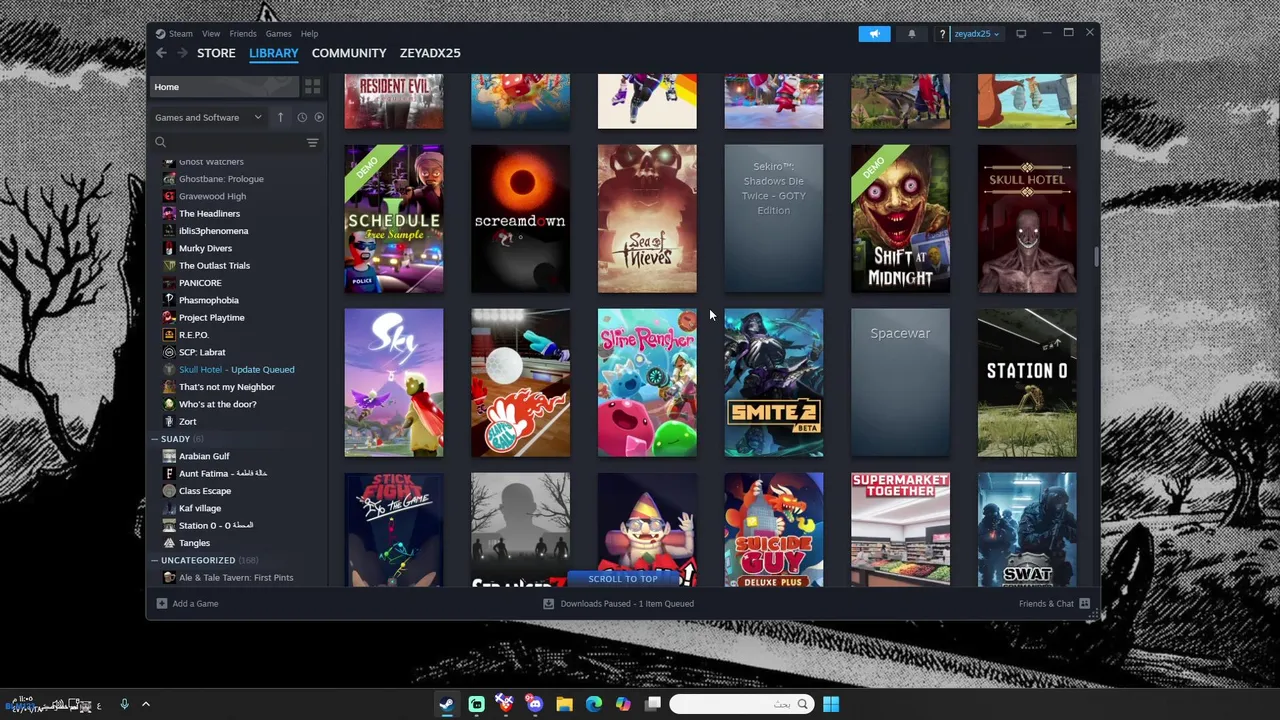Click the library search input field
The height and width of the screenshot is (720, 1280).
[x=232, y=143]
